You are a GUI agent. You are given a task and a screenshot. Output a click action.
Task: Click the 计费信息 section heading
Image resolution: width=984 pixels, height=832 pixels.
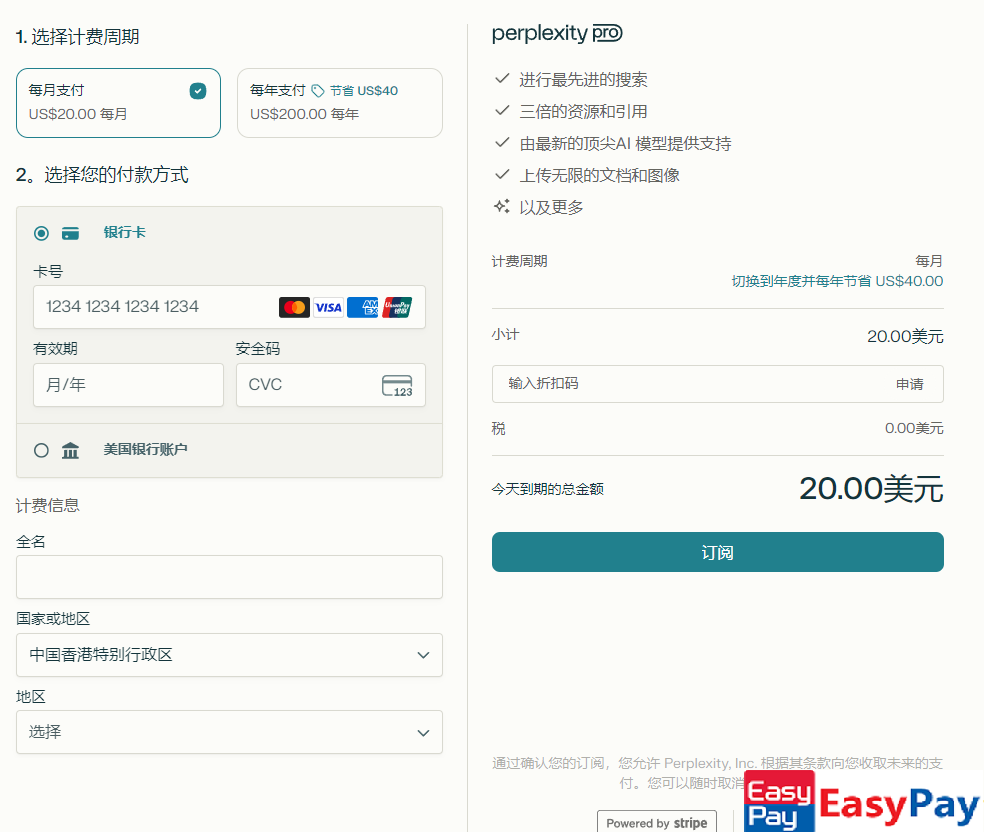click(48, 506)
